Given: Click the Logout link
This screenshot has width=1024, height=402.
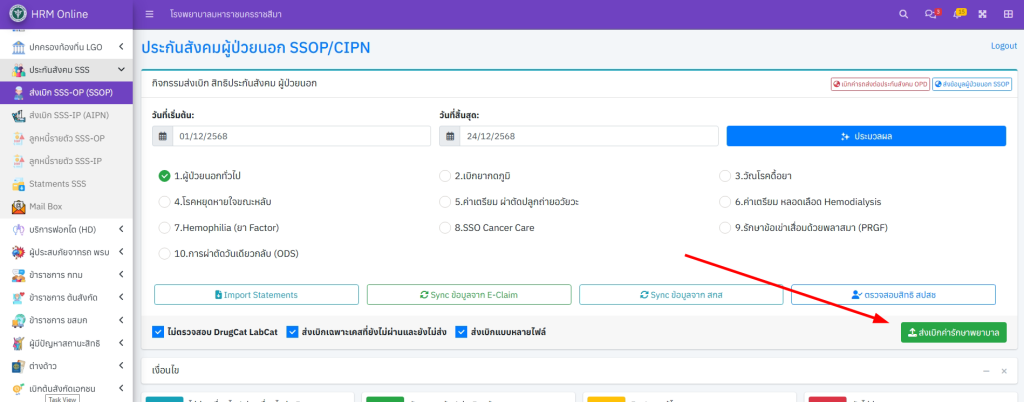Looking at the screenshot, I should (x=1003, y=46).
